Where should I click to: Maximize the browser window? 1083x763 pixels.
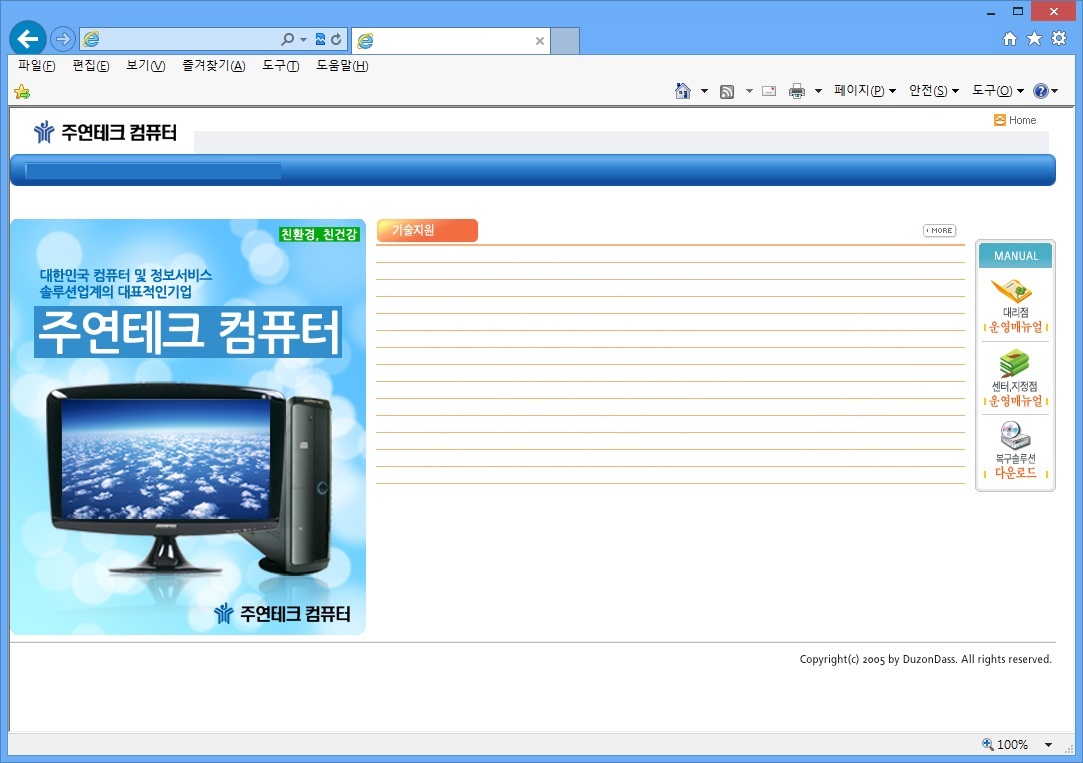point(1018,12)
